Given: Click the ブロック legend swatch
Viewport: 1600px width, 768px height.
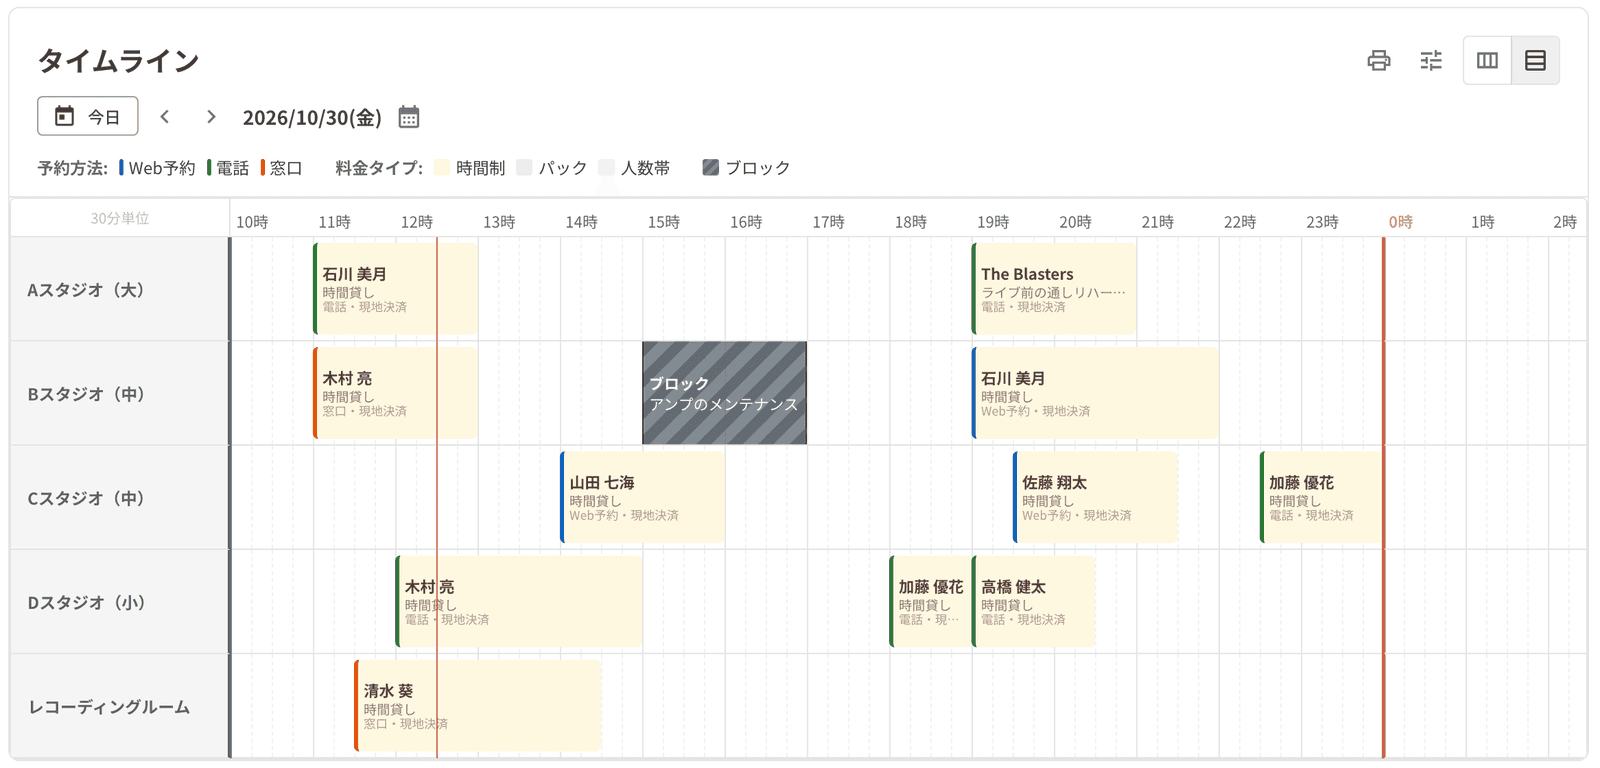Looking at the screenshot, I should coord(711,168).
